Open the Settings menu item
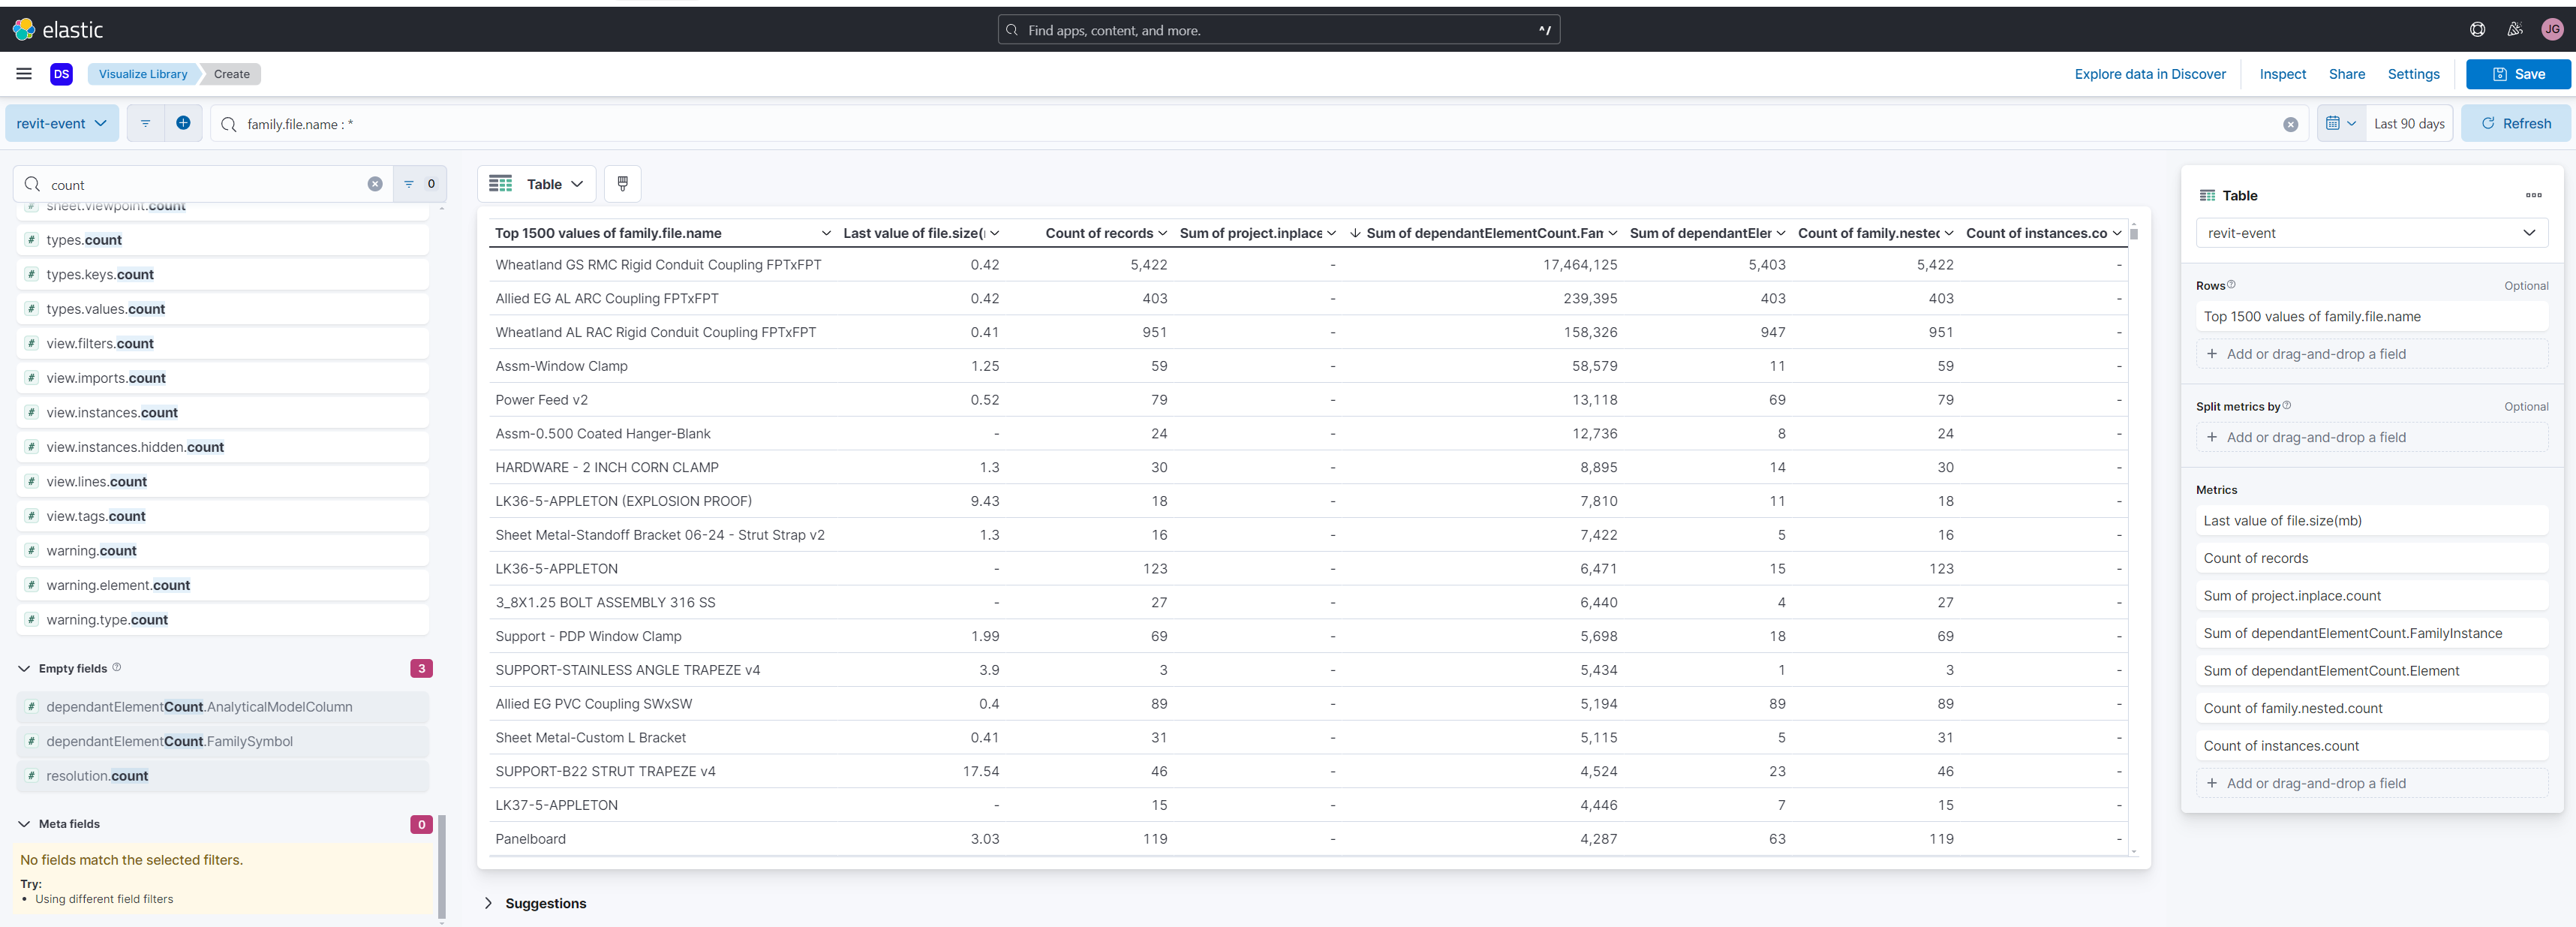This screenshot has height=927, width=2576. pyautogui.click(x=2413, y=74)
